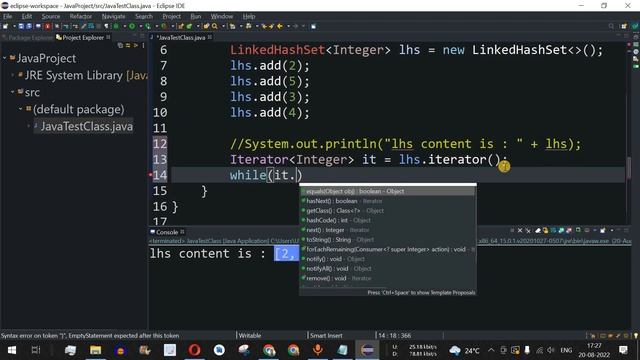
Task: Select next() : Integer proposal
Action: pyautogui.click(x=388, y=230)
